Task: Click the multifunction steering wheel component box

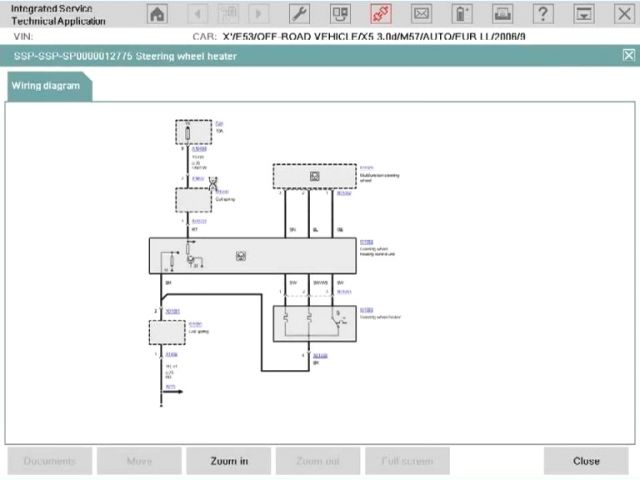Action: (314, 176)
